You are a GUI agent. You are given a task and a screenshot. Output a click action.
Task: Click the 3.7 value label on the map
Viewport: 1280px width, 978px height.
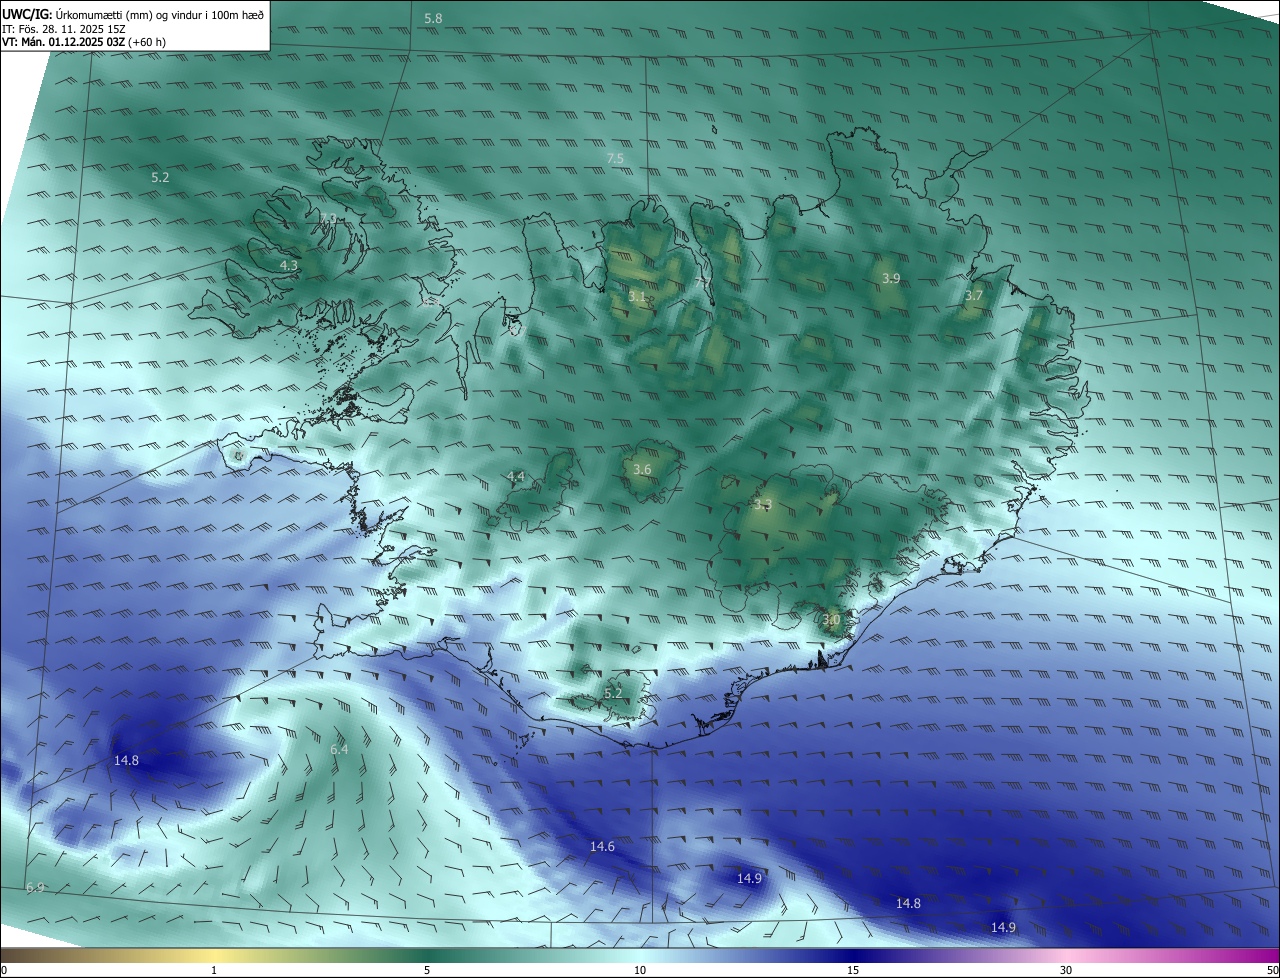tap(974, 296)
